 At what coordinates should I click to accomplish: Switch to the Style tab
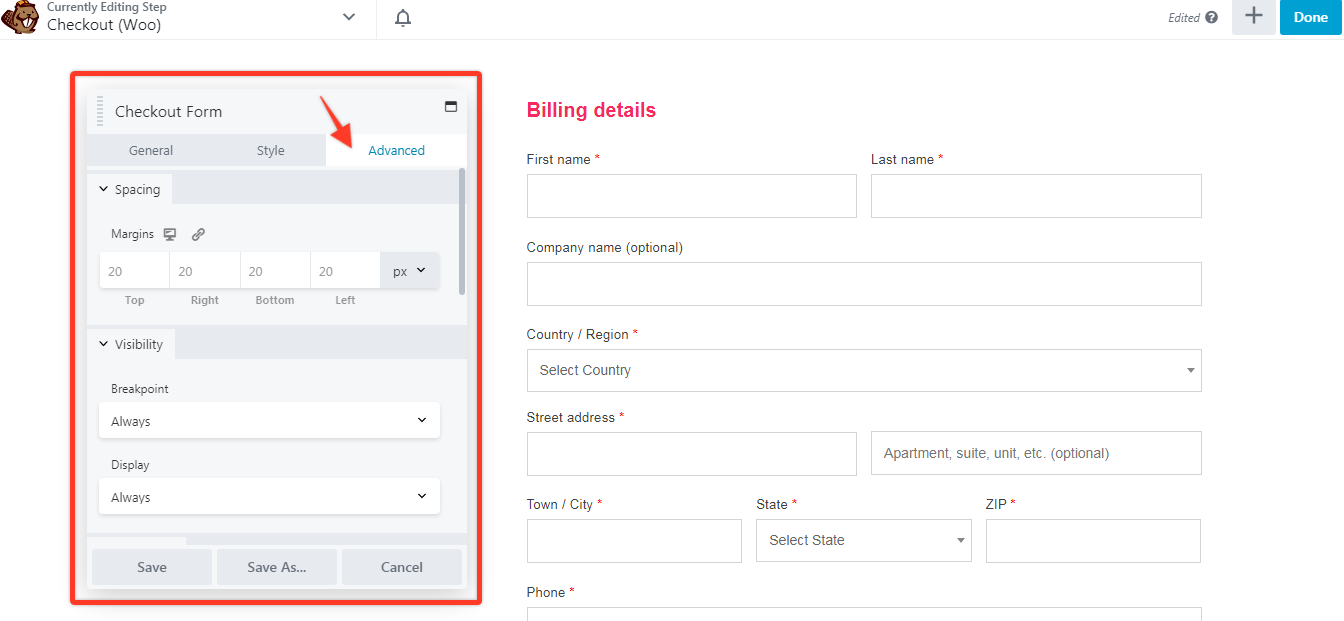coord(270,151)
